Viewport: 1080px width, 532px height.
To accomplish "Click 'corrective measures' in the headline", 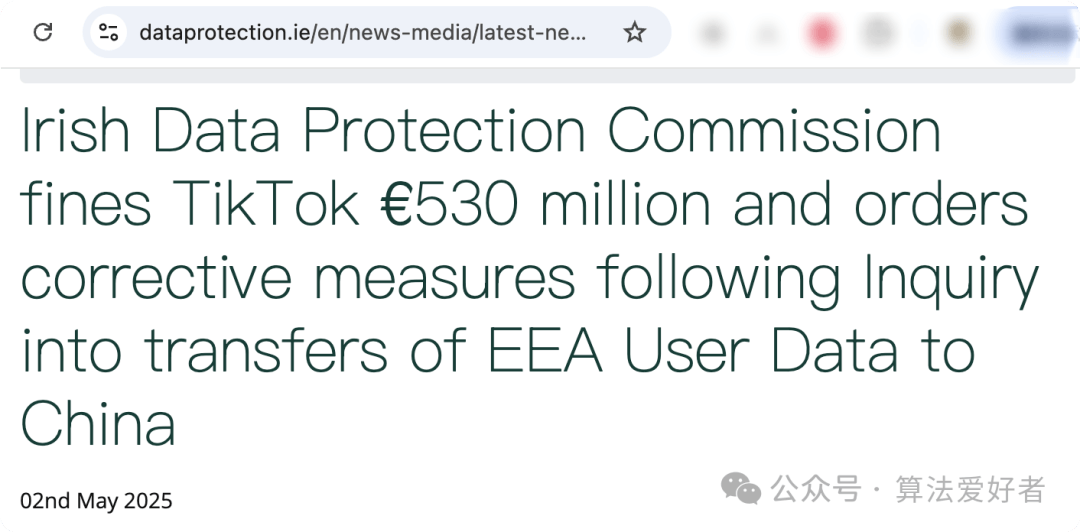I will [298, 277].
